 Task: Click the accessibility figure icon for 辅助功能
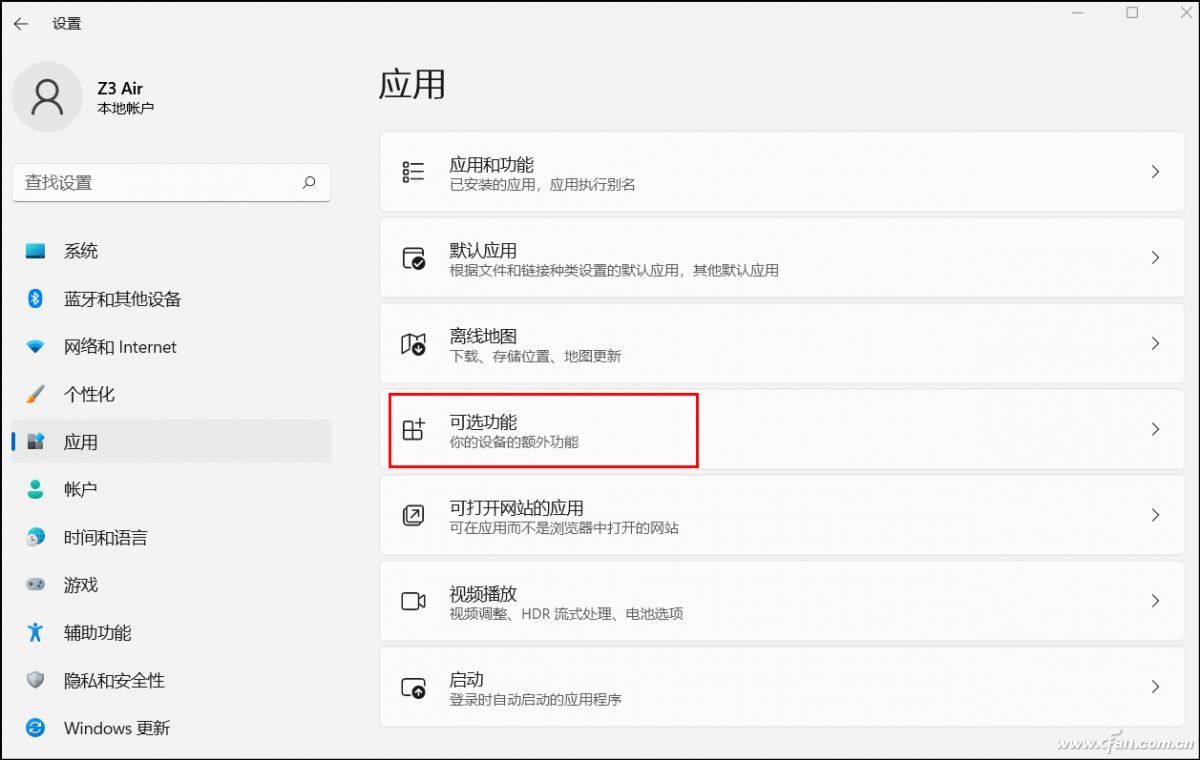[36, 632]
